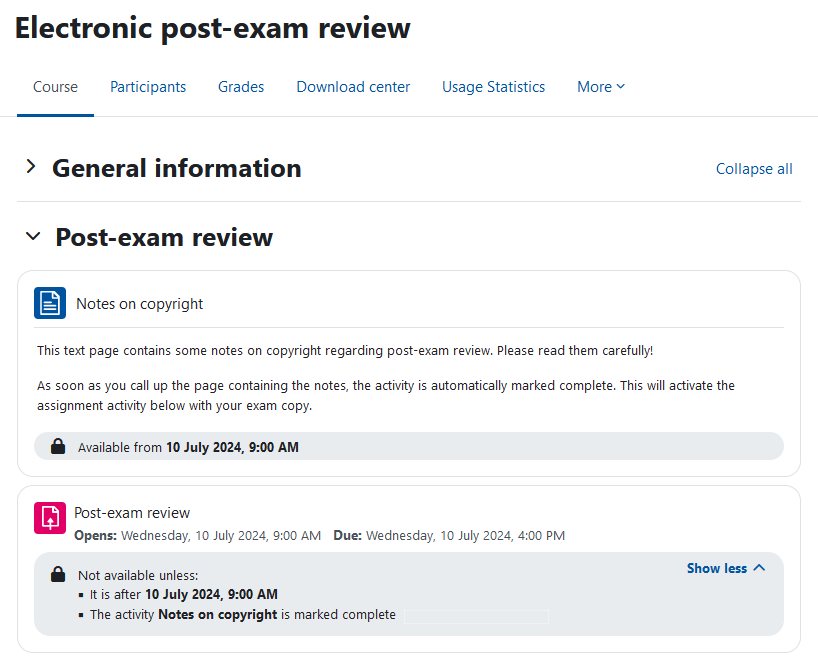The height and width of the screenshot is (668, 818).
Task: Click the 'Collapse all' link
Action: 753,169
